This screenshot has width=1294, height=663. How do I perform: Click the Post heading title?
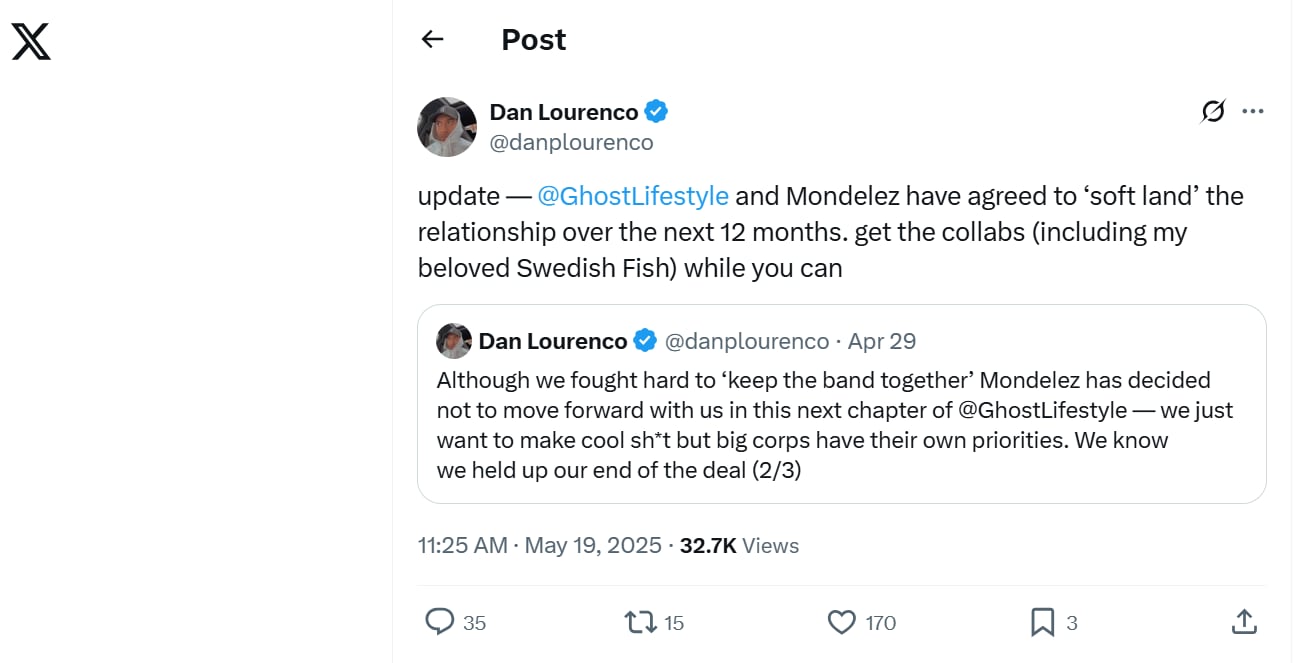click(x=533, y=39)
